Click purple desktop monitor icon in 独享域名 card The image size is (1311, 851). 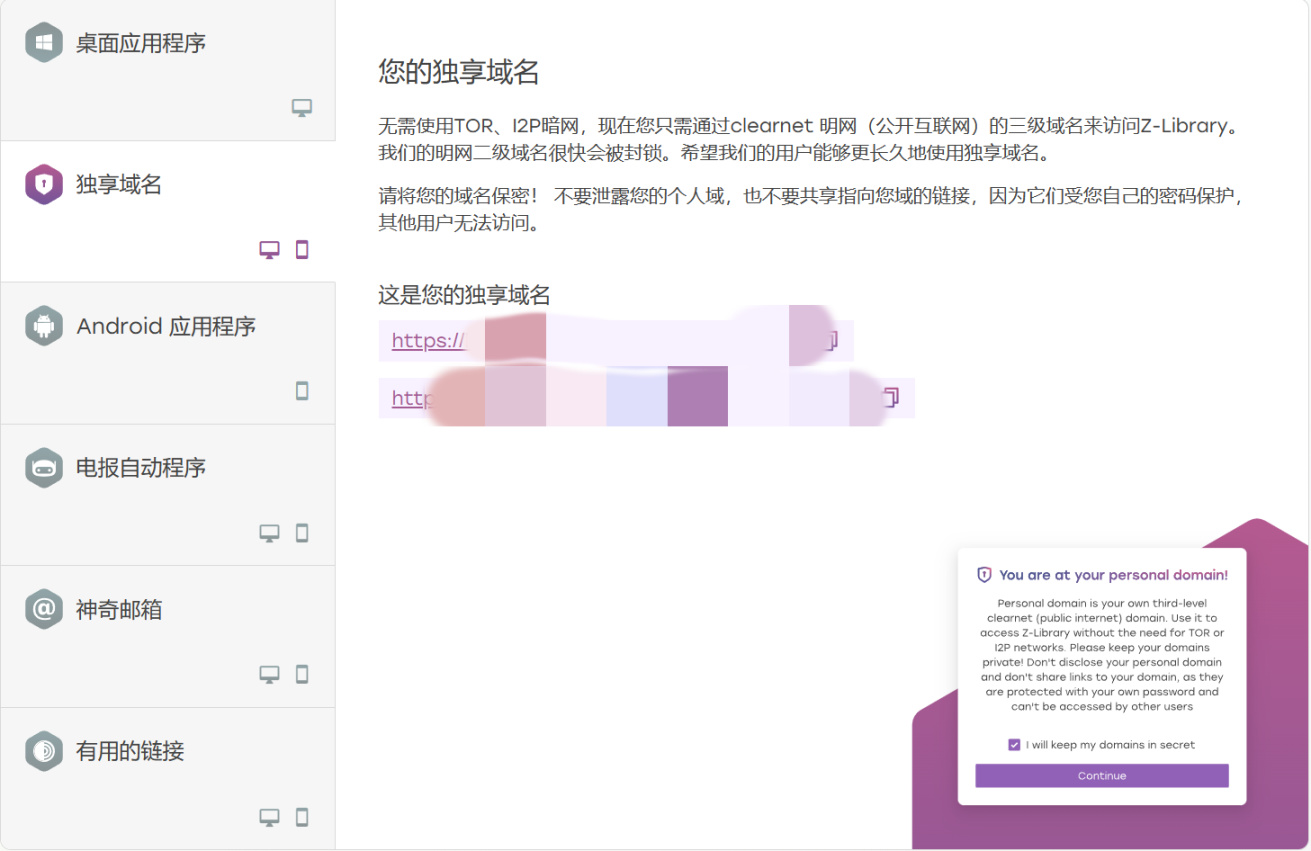tap(270, 250)
